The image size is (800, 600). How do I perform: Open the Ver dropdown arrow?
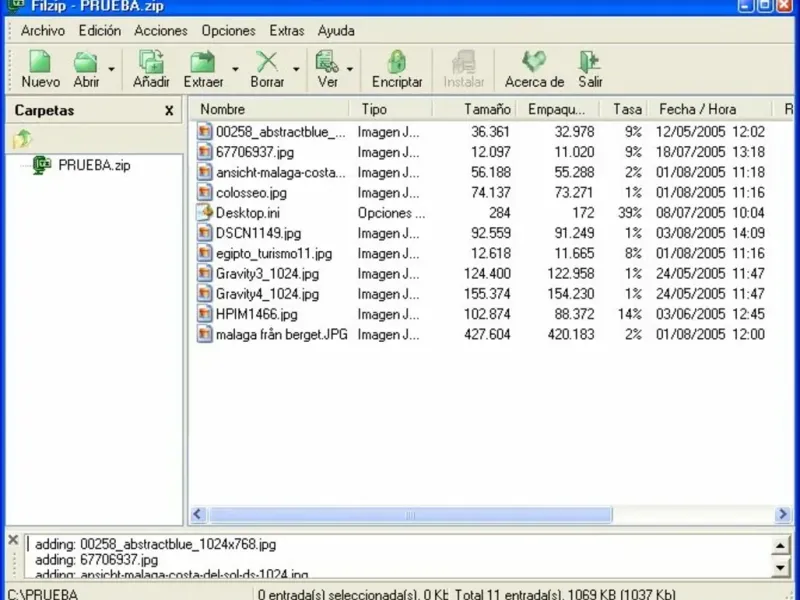350,69
